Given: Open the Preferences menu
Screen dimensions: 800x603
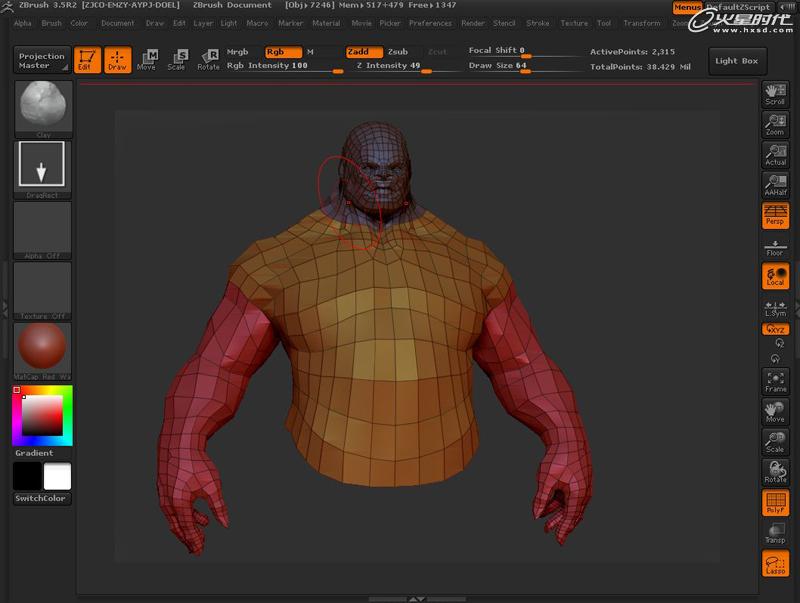Looking at the screenshot, I should click(x=430, y=23).
